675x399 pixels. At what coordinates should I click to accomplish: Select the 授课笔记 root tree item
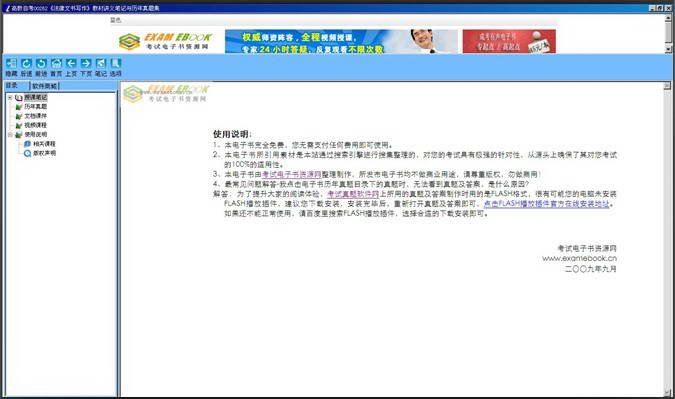[36, 98]
